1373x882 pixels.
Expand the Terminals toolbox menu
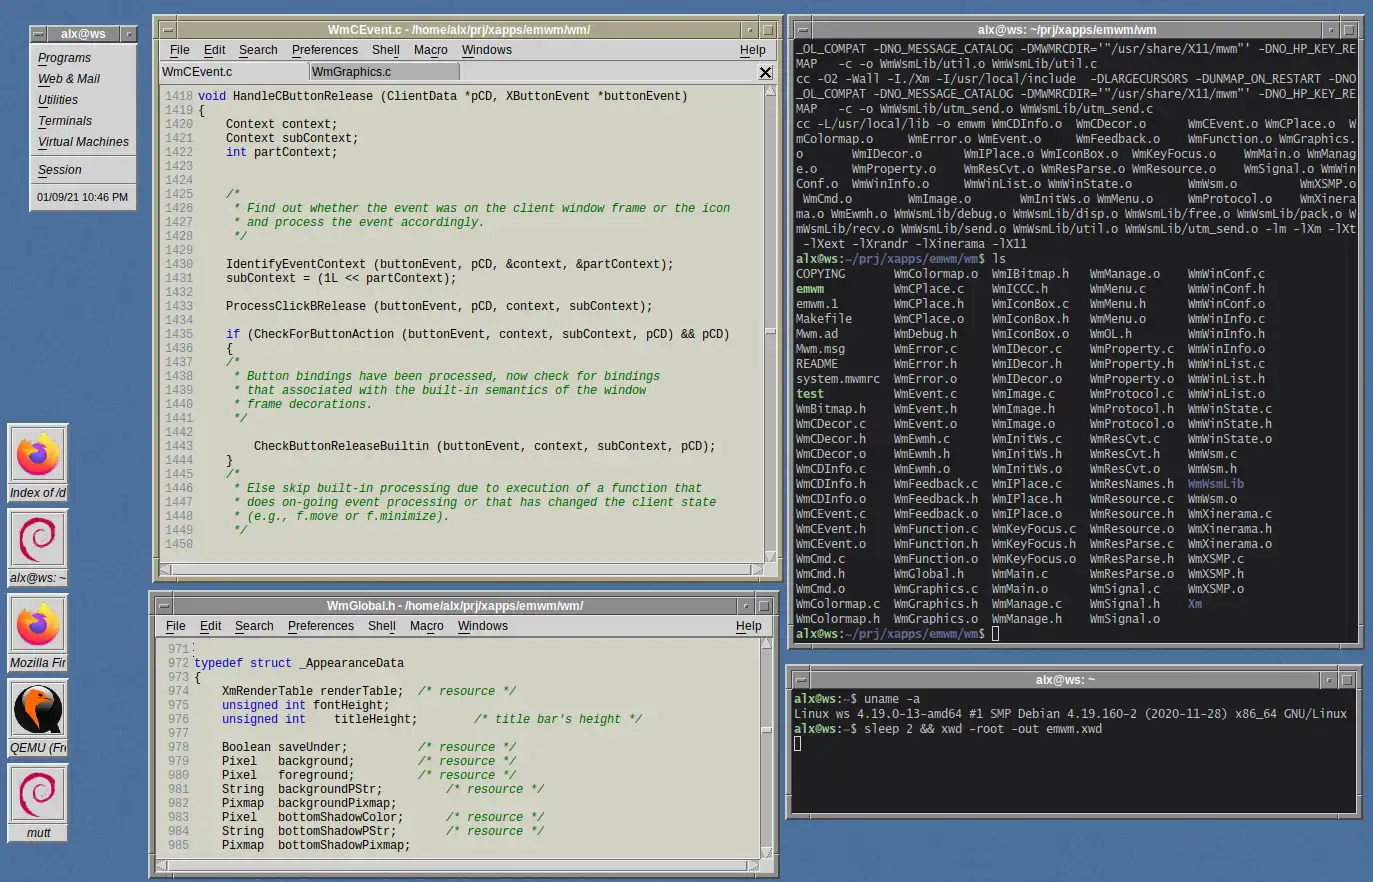click(x=65, y=121)
